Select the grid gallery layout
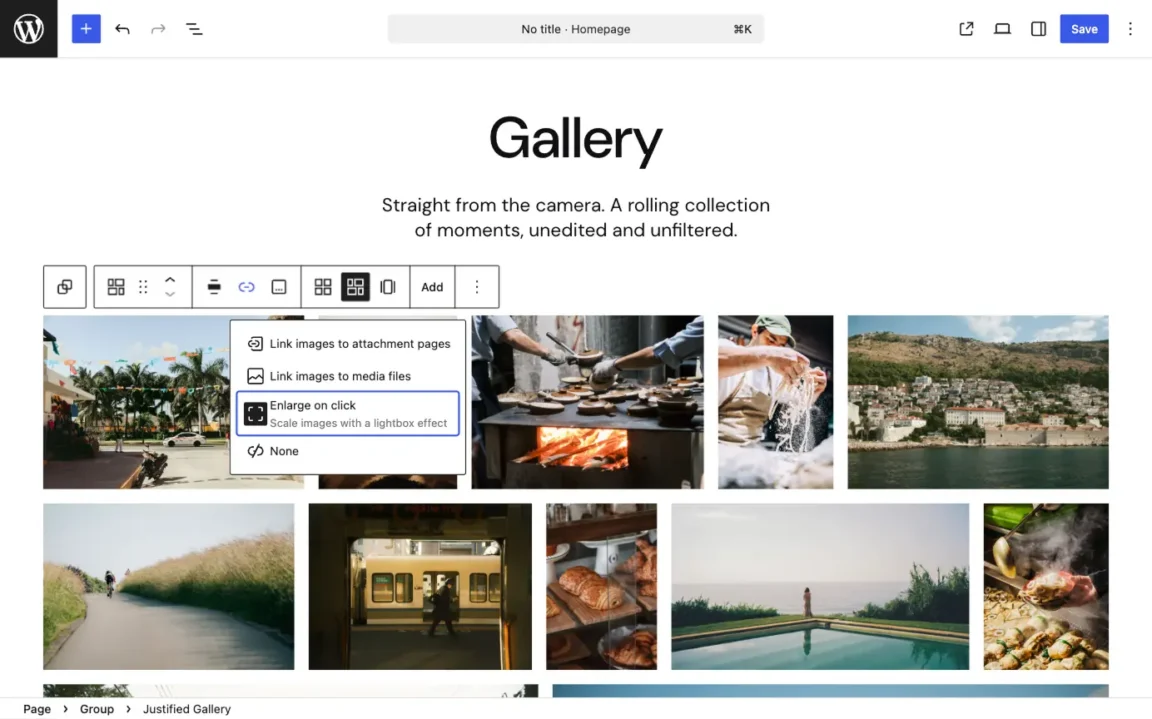1152x719 pixels. click(323, 286)
